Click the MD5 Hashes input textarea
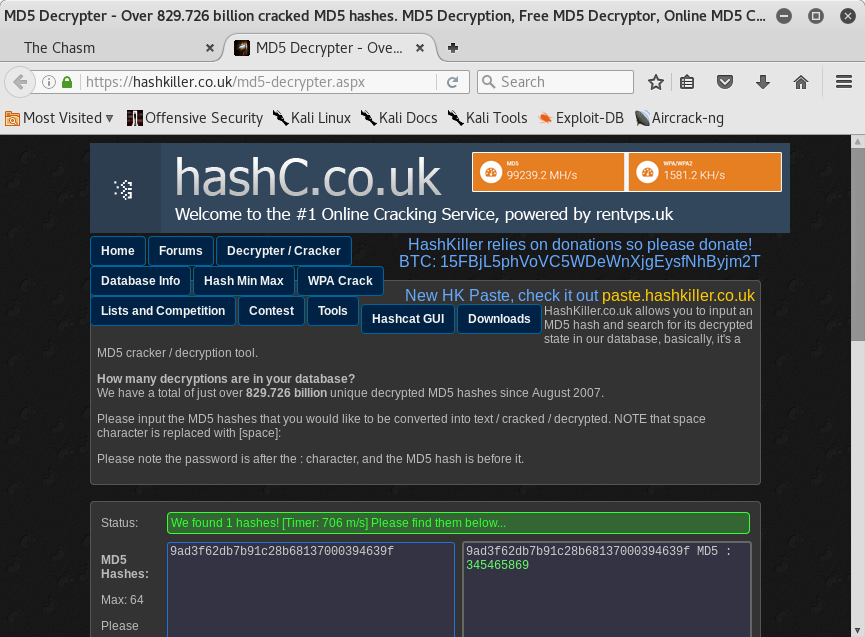This screenshot has width=865, height=637. click(310, 590)
